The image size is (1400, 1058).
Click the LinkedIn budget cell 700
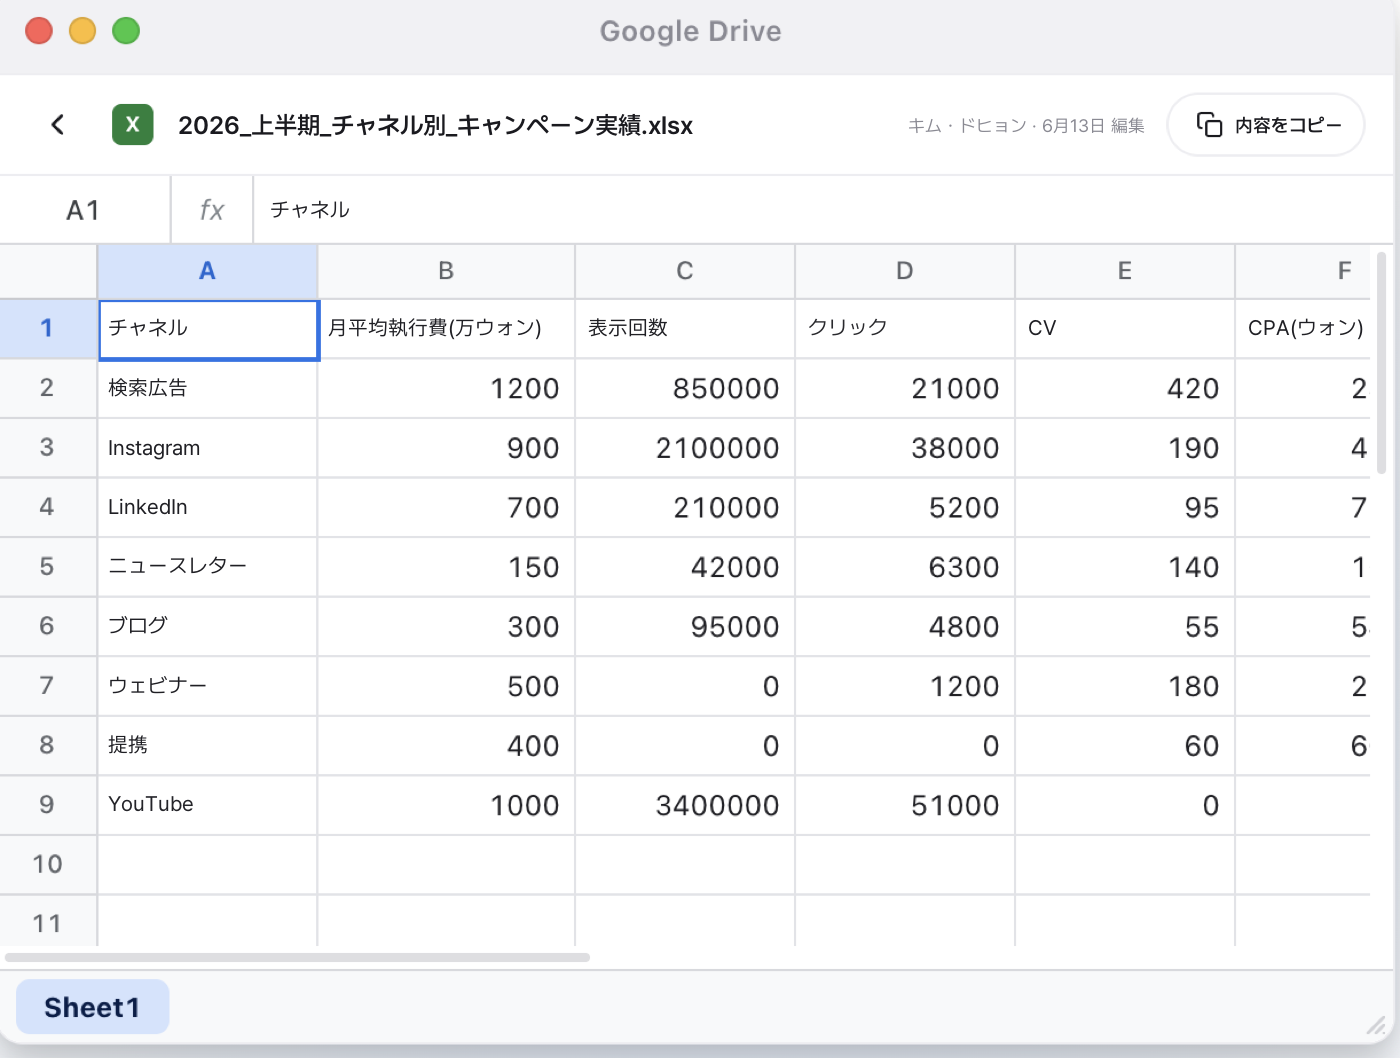click(446, 507)
